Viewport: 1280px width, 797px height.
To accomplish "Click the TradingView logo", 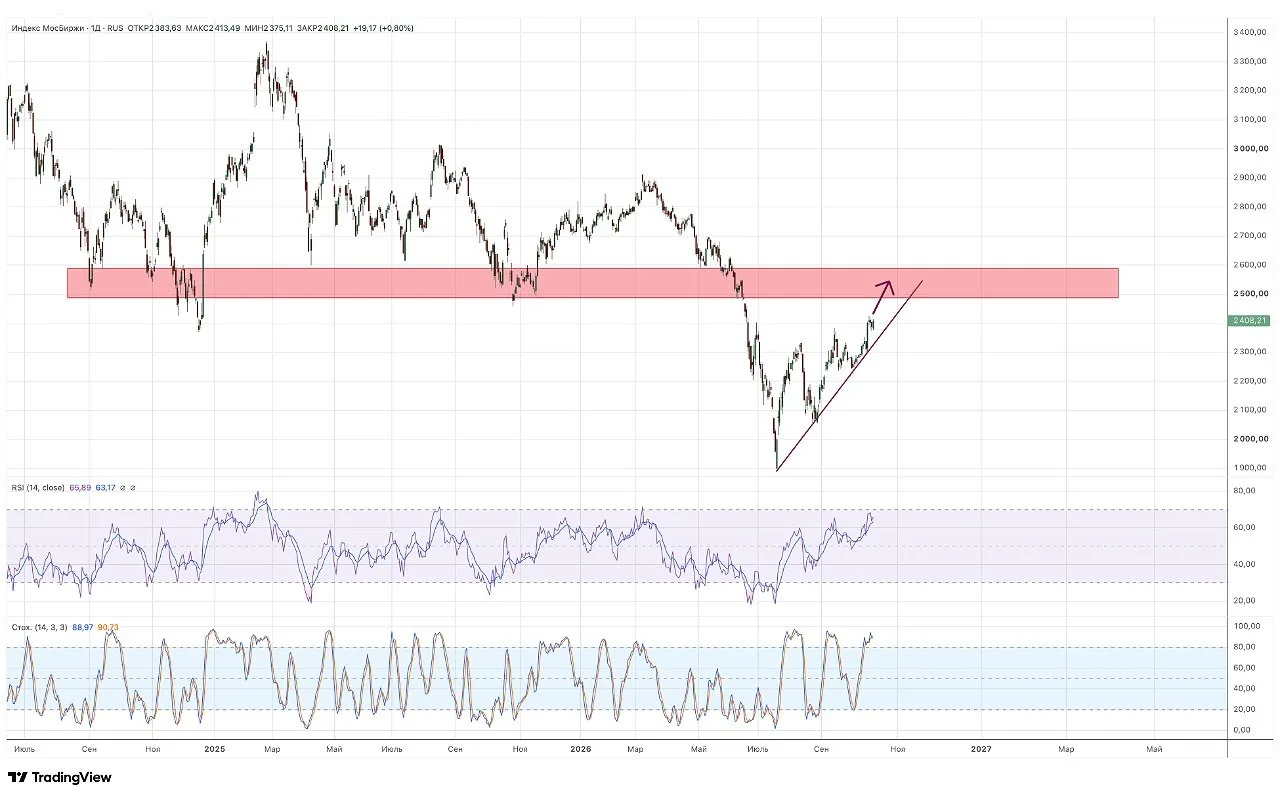I will click(x=59, y=777).
